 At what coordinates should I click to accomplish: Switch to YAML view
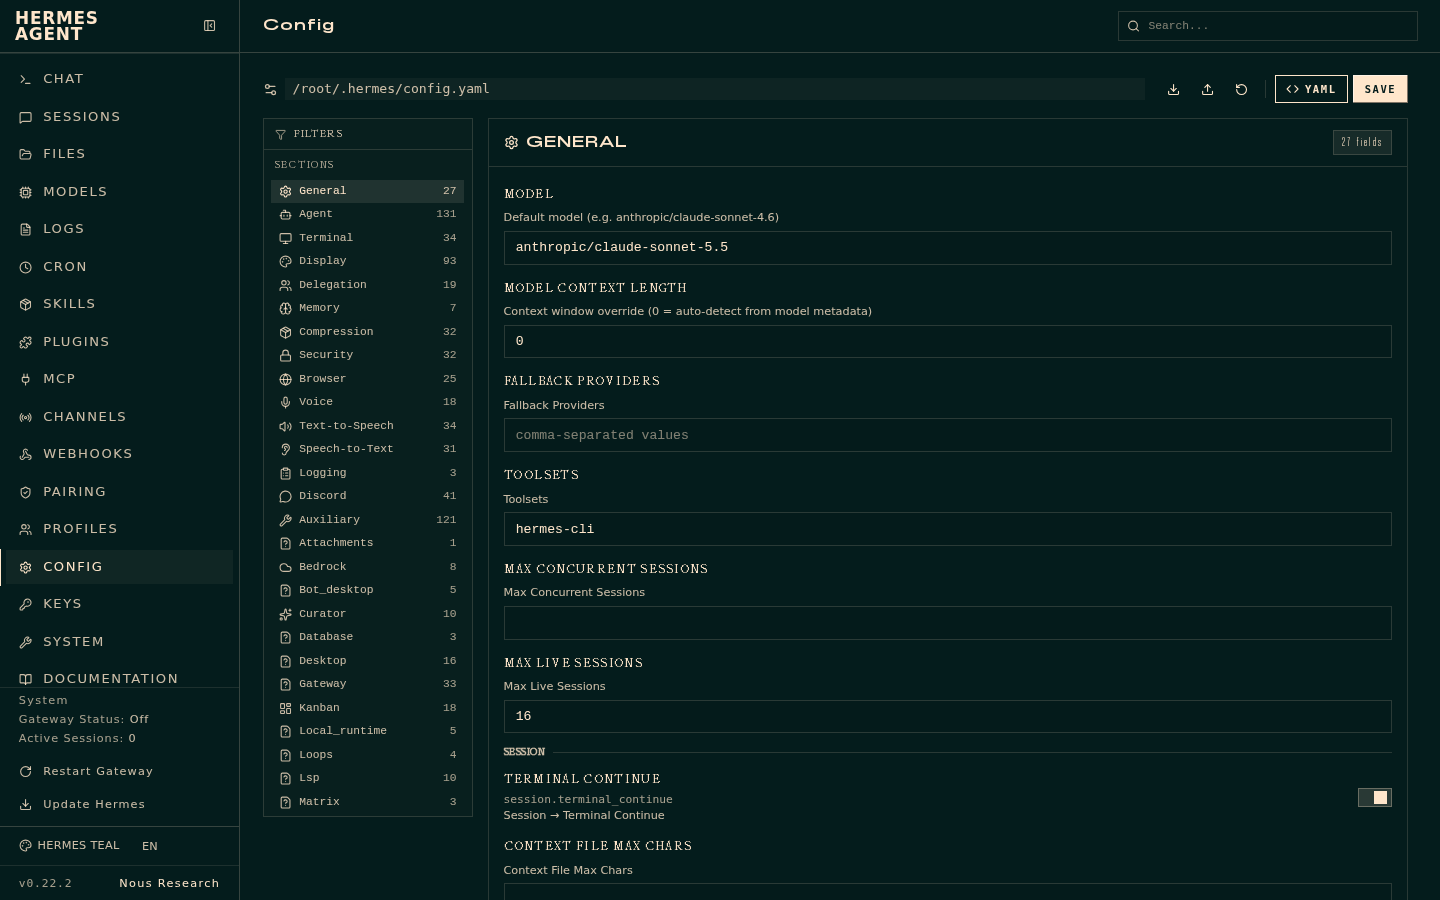1311,89
